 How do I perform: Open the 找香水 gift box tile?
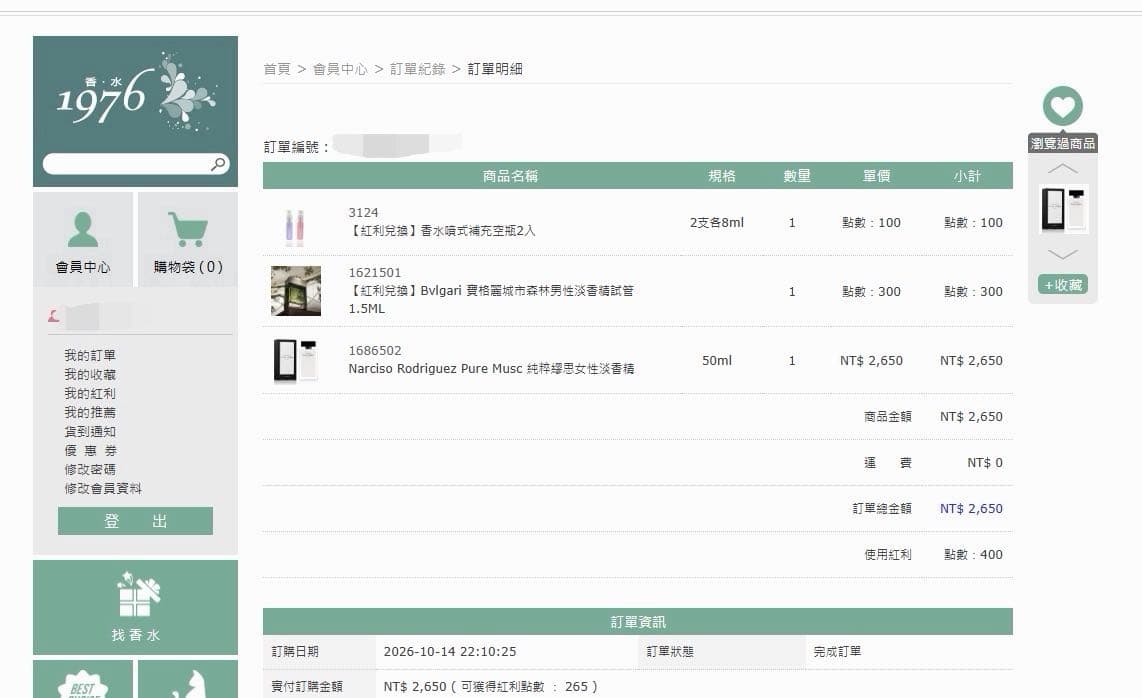(x=135, y=607)
